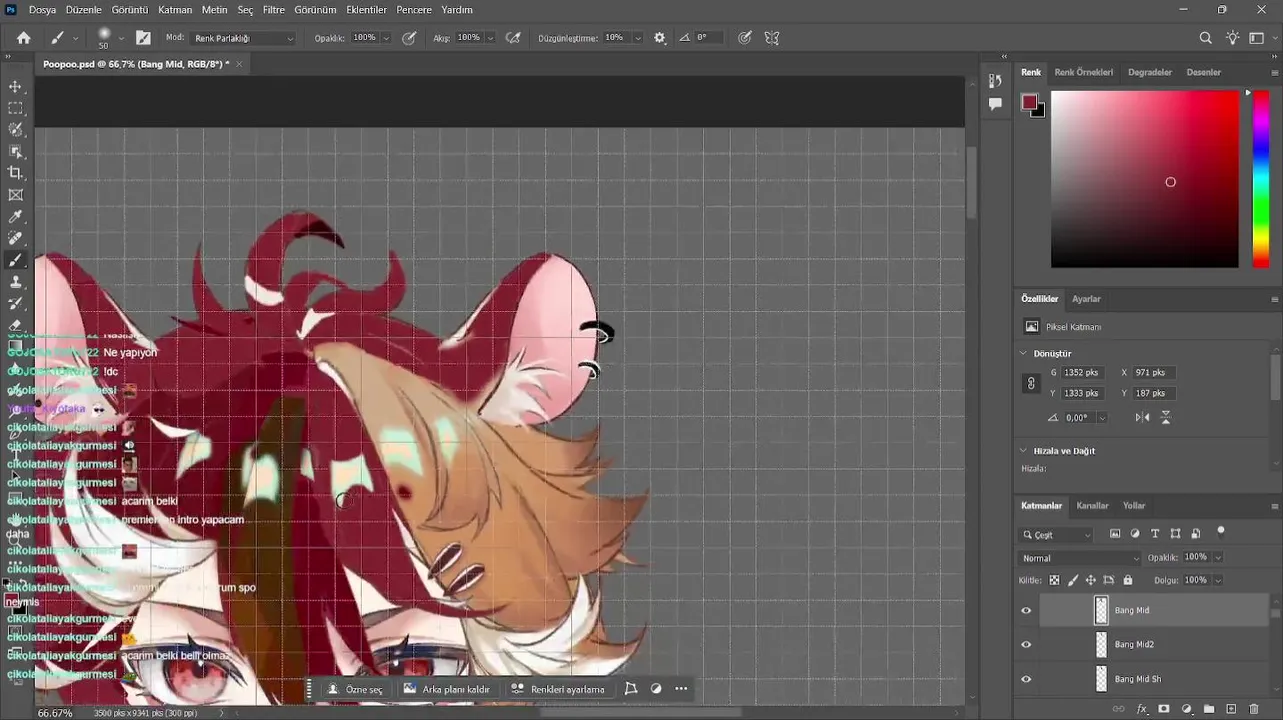This screenshot has width=1283, height=720.
Task: Switch to the Kanallar tab
Action: tap(1092, 506)
